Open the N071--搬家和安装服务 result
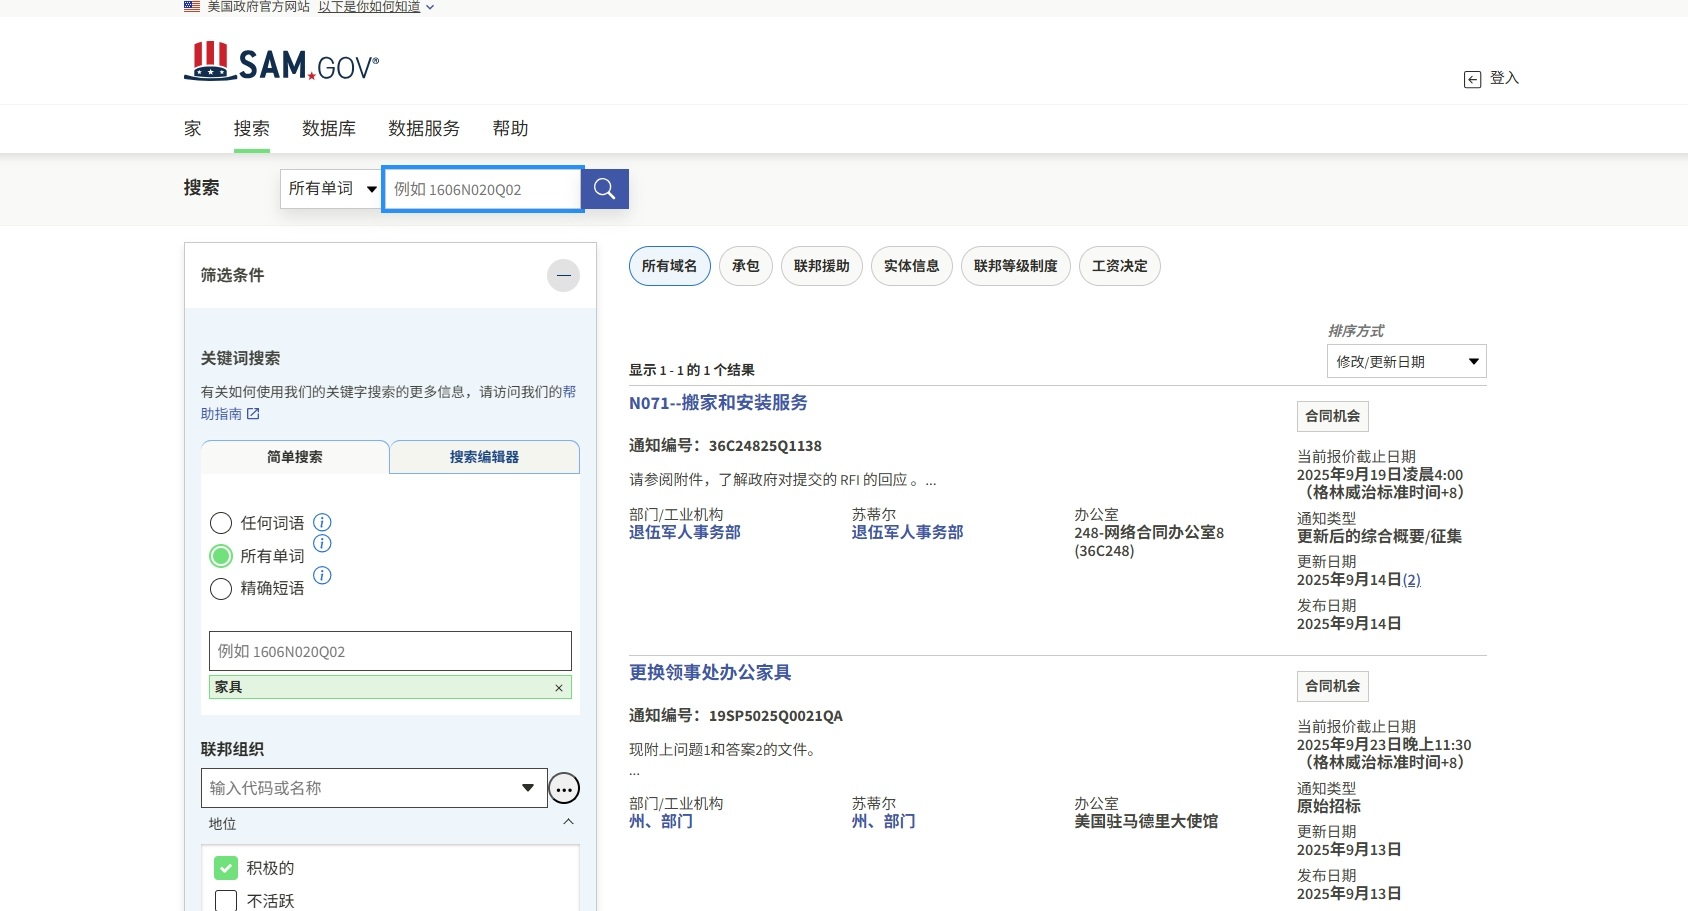Viewport: 1688px width, 911px height. coord(718,403)
